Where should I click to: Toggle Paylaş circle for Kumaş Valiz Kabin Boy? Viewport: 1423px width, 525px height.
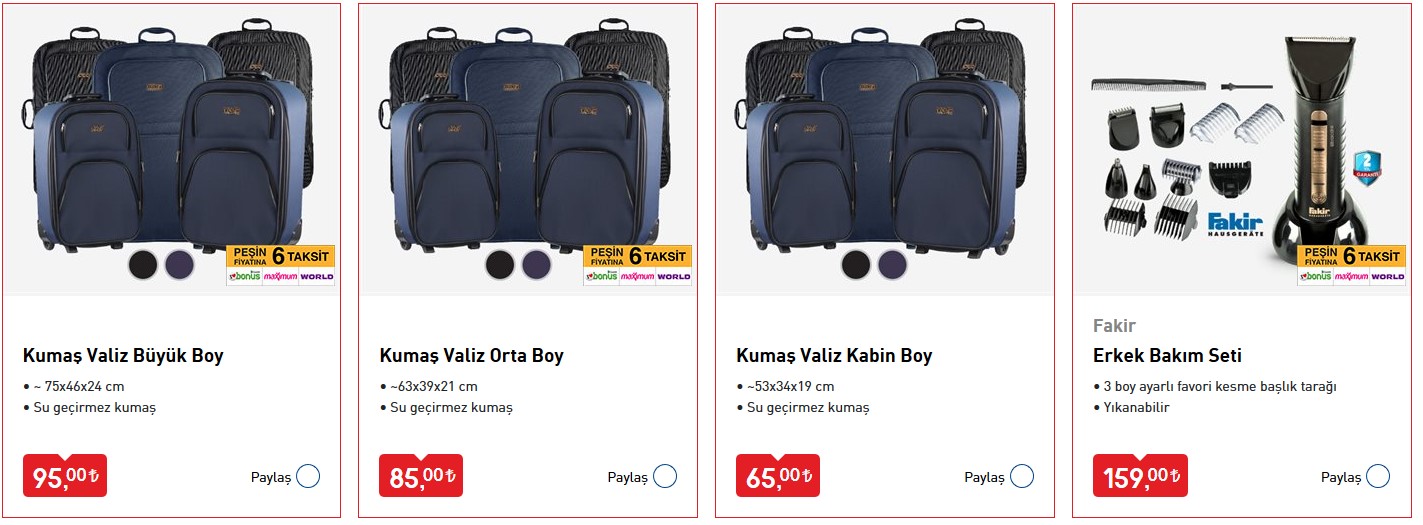tap(1021, 476)
